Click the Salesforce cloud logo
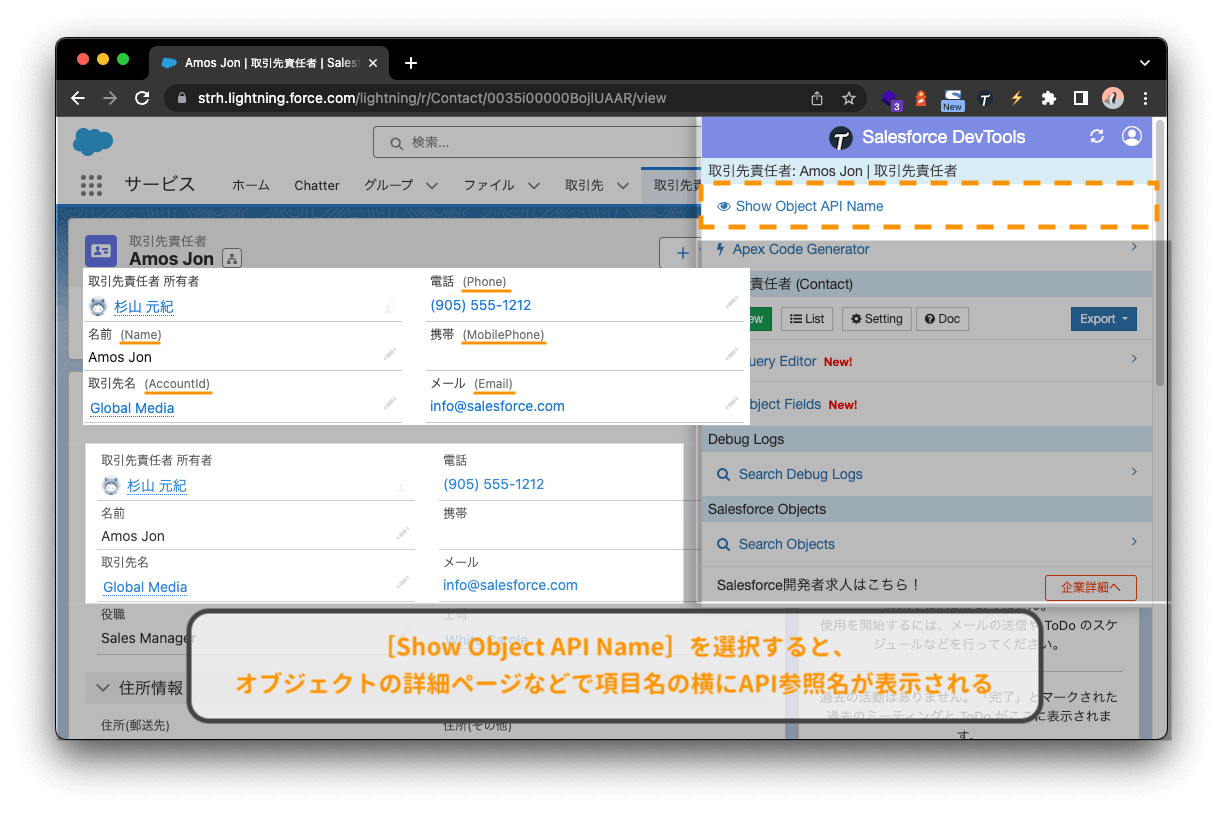Image resolution: width=1223 pixels, height=813 pixels. coord(92,141)
